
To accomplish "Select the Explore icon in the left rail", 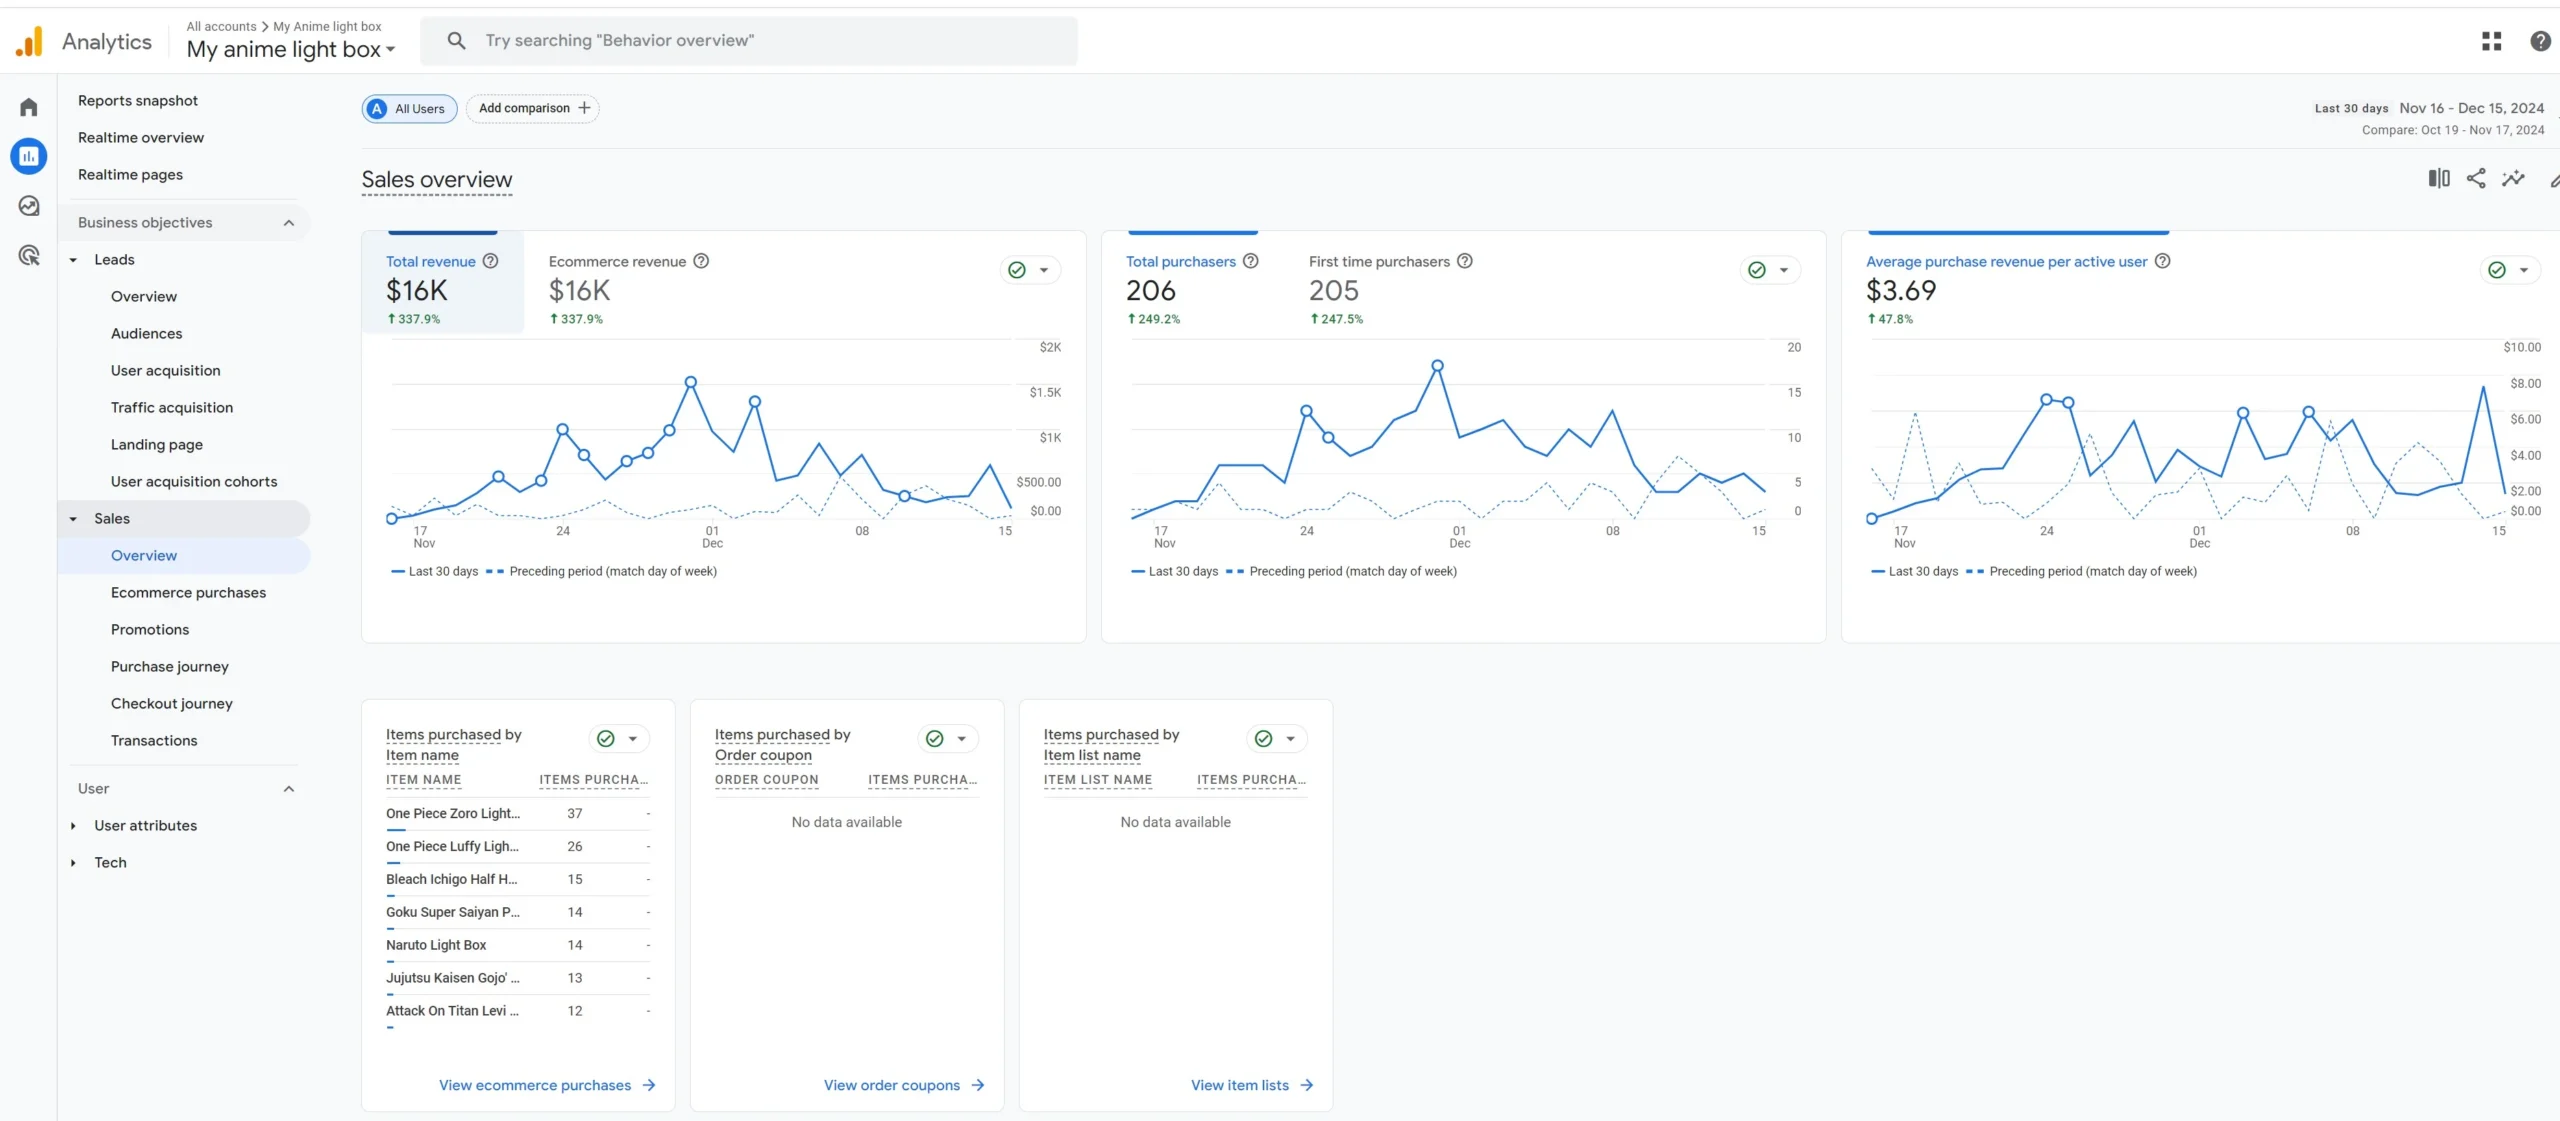I will [29, 206].
